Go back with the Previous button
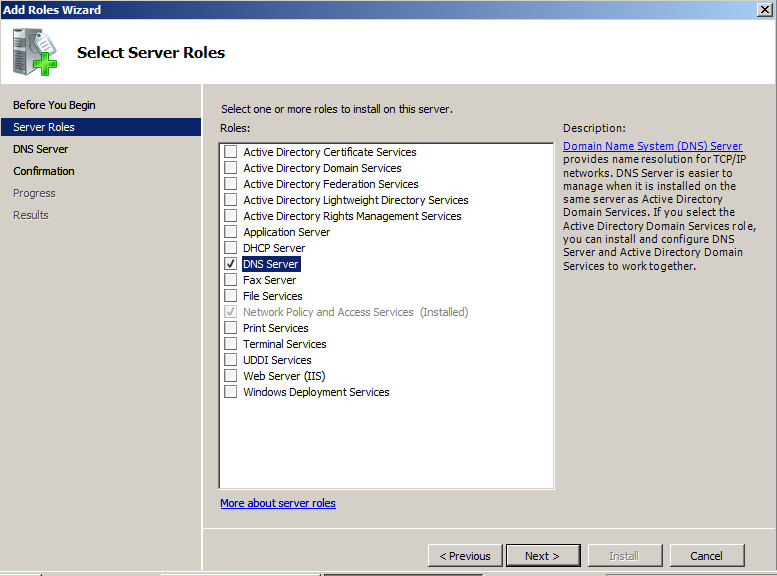The image size is (777, 576). (465, 556)
